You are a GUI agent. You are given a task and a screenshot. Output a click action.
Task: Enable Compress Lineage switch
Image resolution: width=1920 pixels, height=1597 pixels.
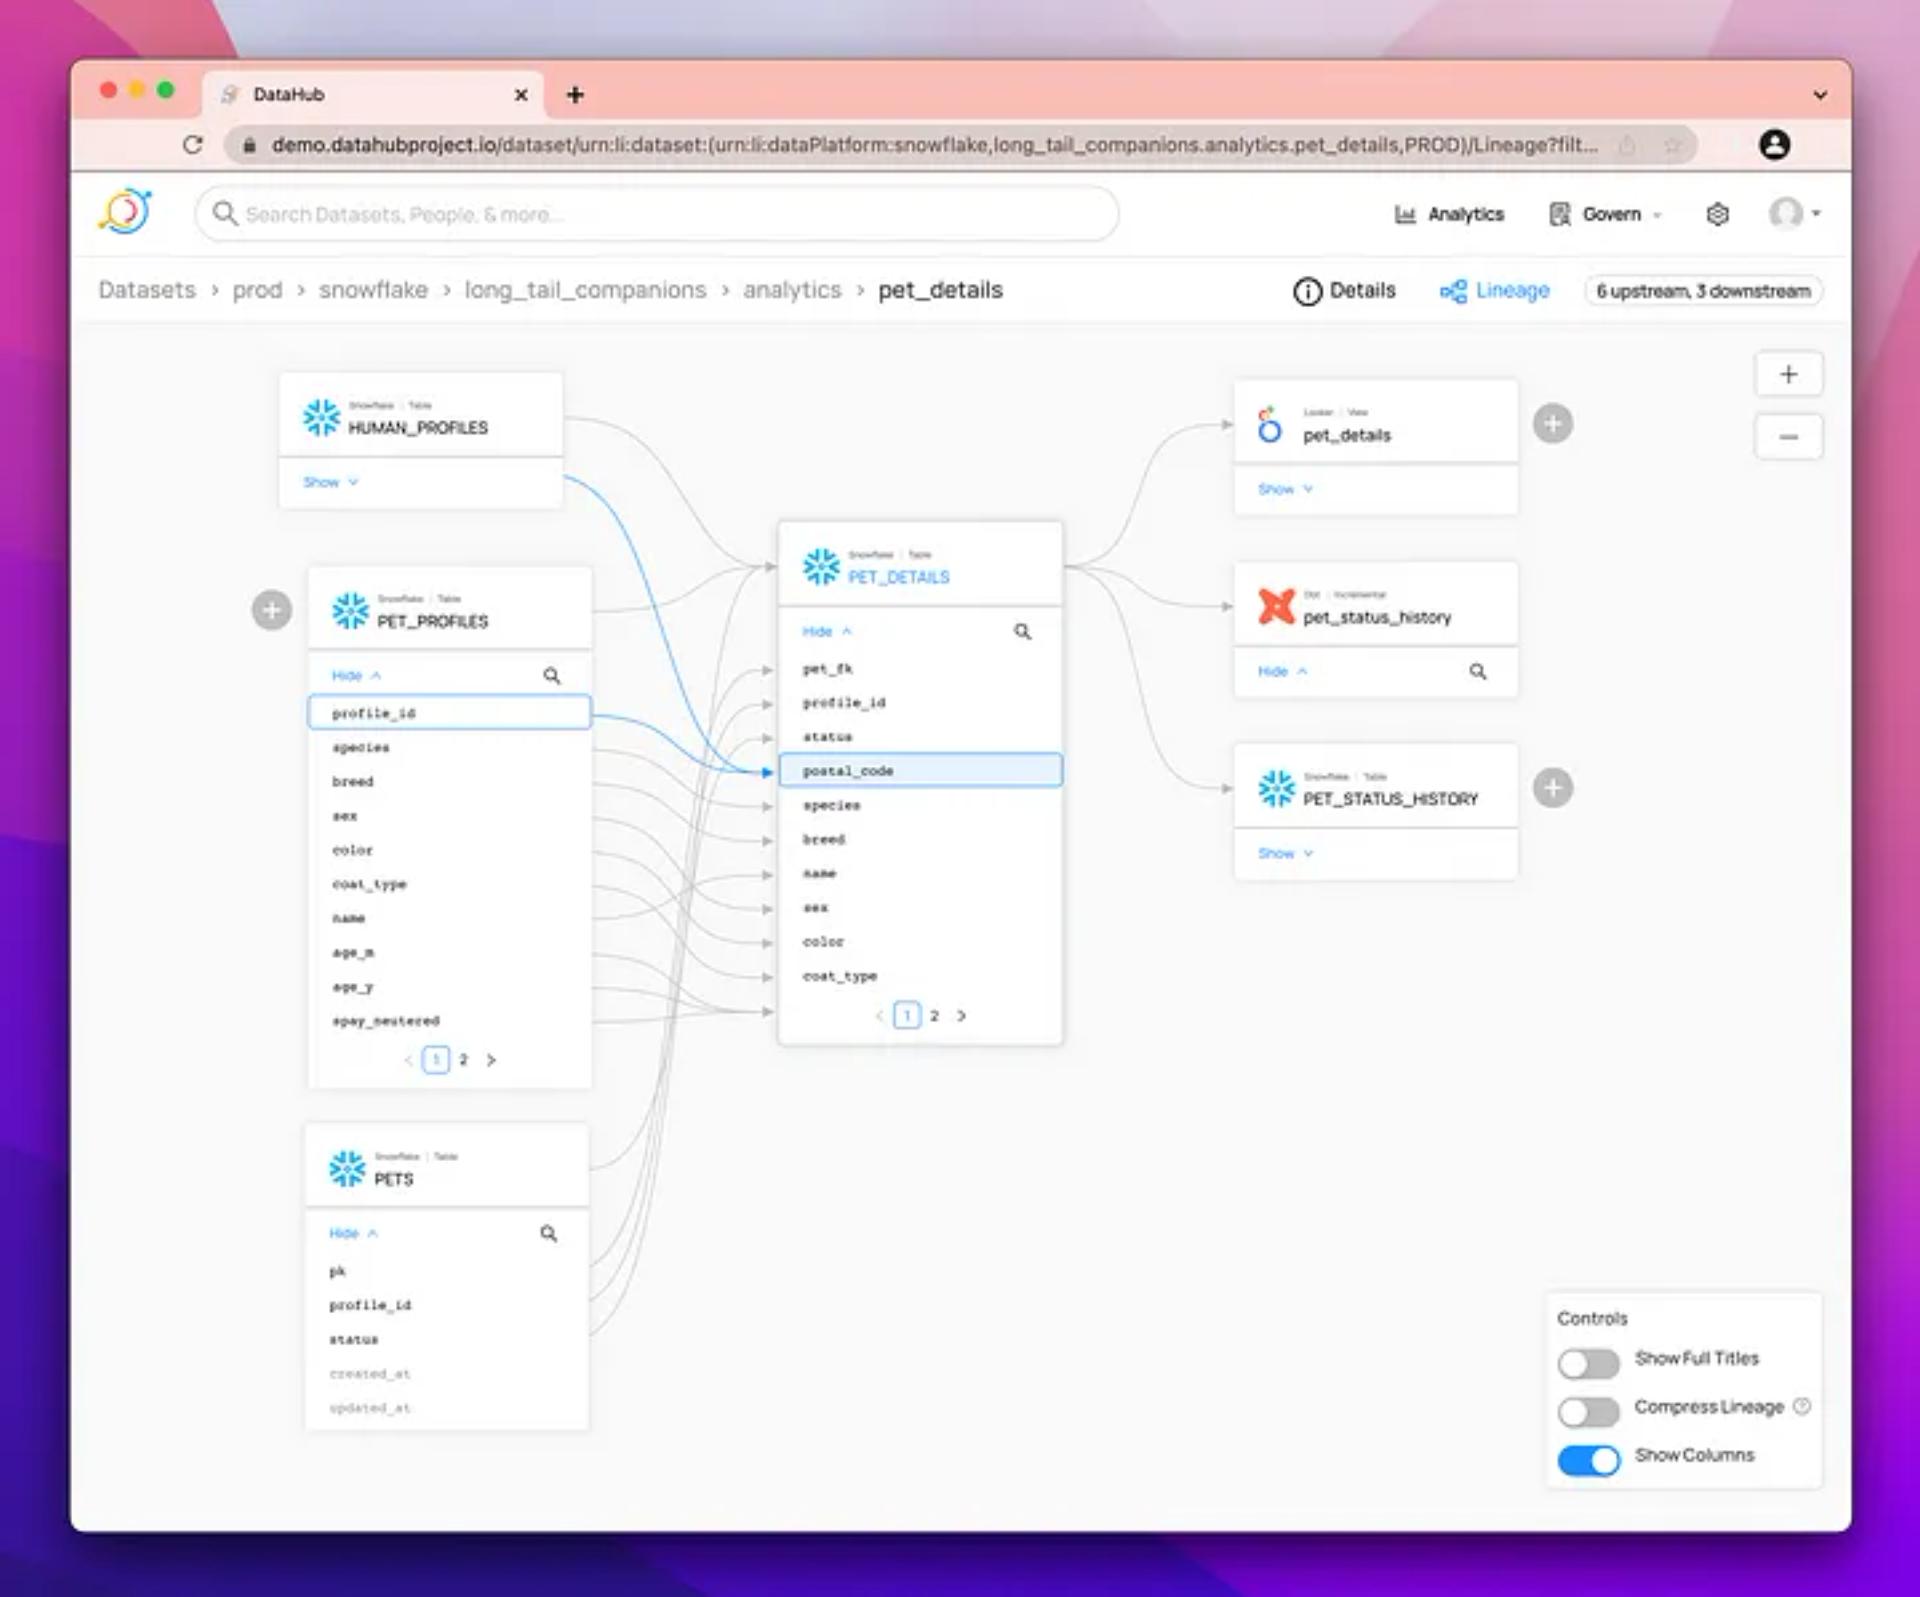click(x=1588, y=1411)
